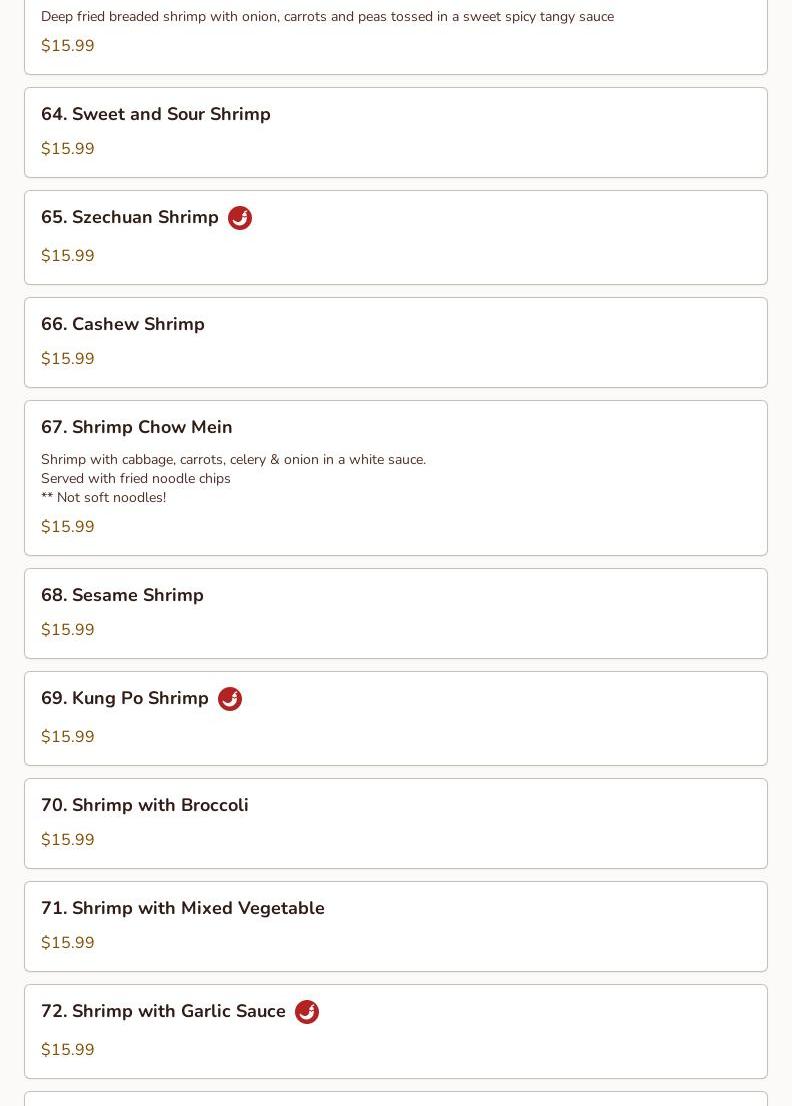The image size is (792, 1106).
Task: Open 72. Shrimp with Garlic Sauce title
Action: tap(164, 1011)
